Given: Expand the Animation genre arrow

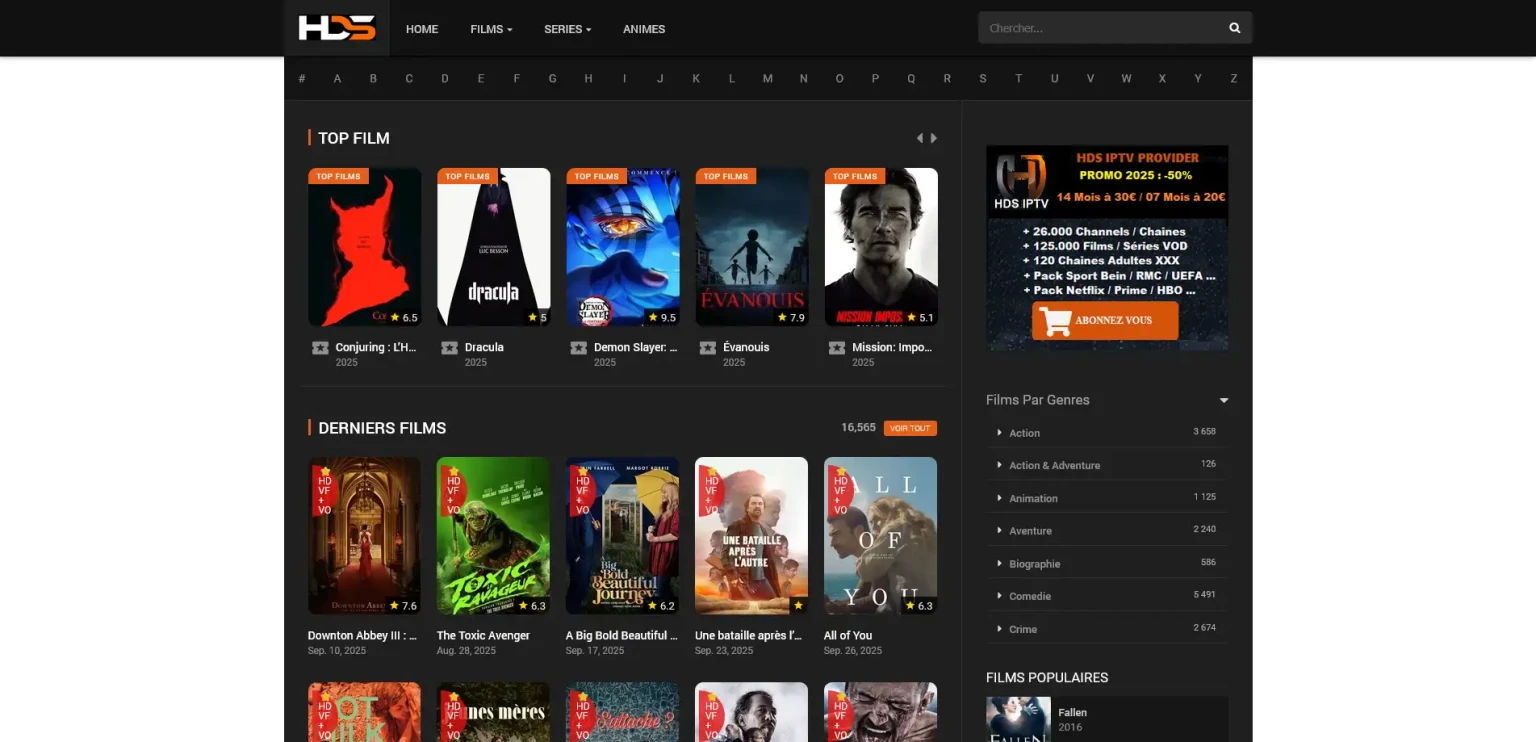Looking at the screenshot, I should (999, 498).
